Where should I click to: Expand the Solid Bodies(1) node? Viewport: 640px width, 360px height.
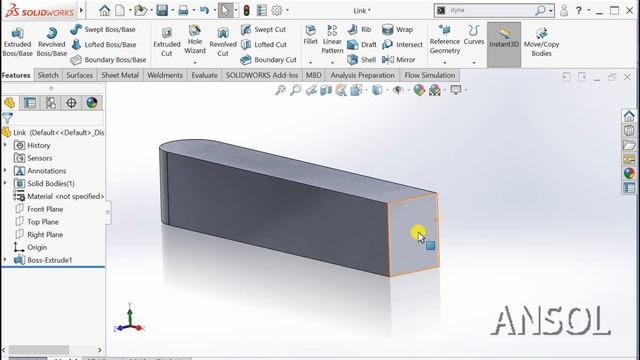(5, 183)
